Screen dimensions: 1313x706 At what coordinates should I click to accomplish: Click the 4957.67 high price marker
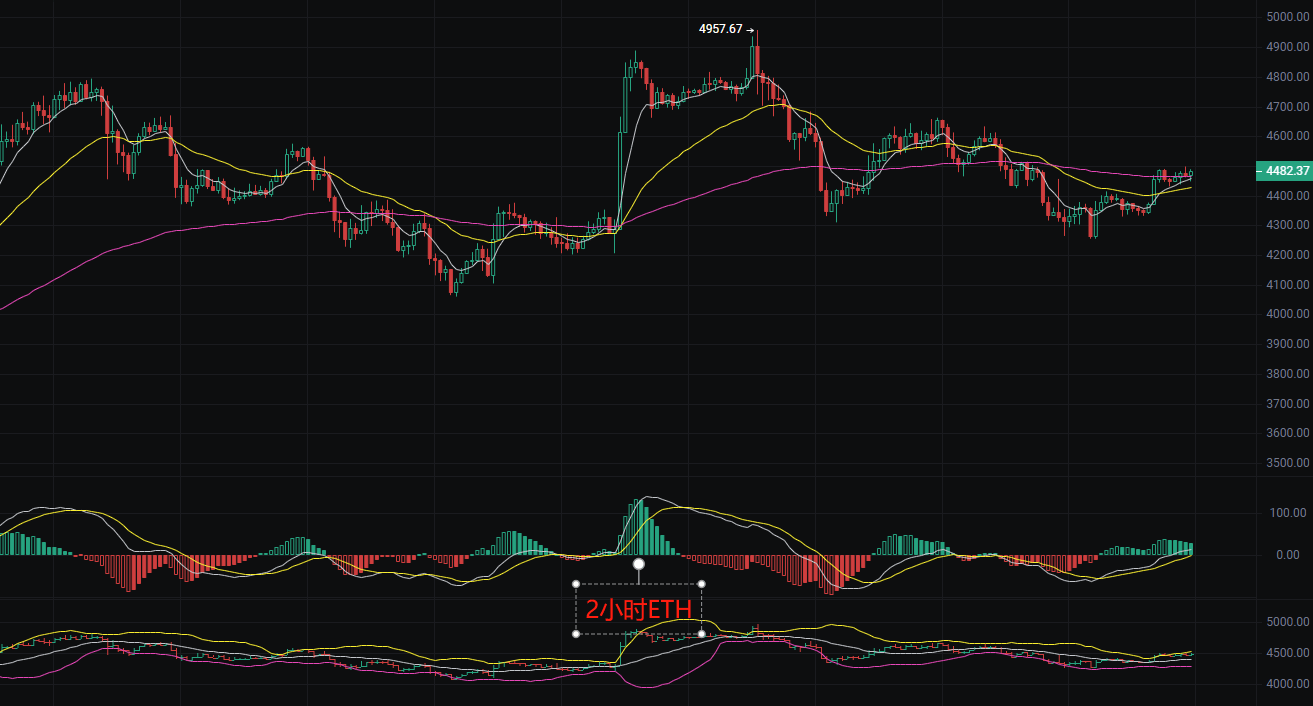720,29
